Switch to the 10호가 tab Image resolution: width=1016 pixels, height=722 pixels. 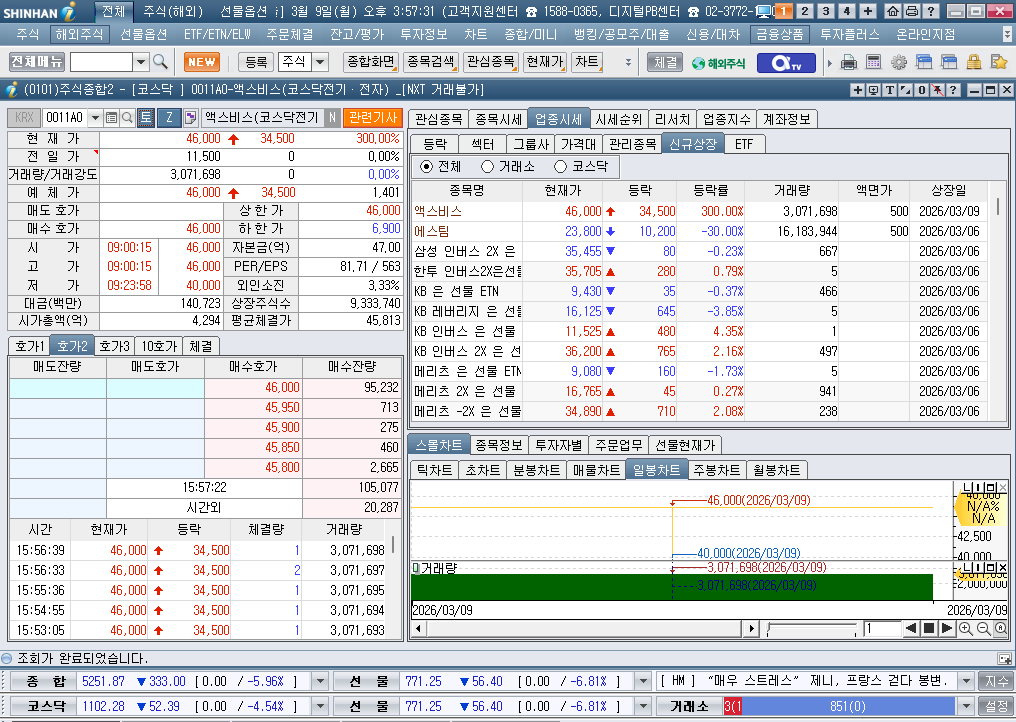[159, 346]
